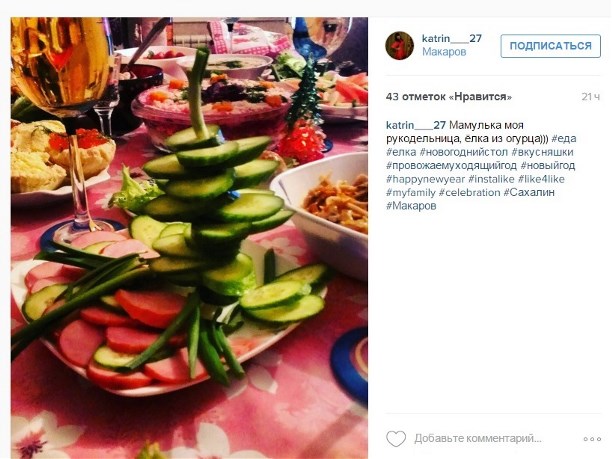
Task: Click the heart like icon
Action: (396, 439)
